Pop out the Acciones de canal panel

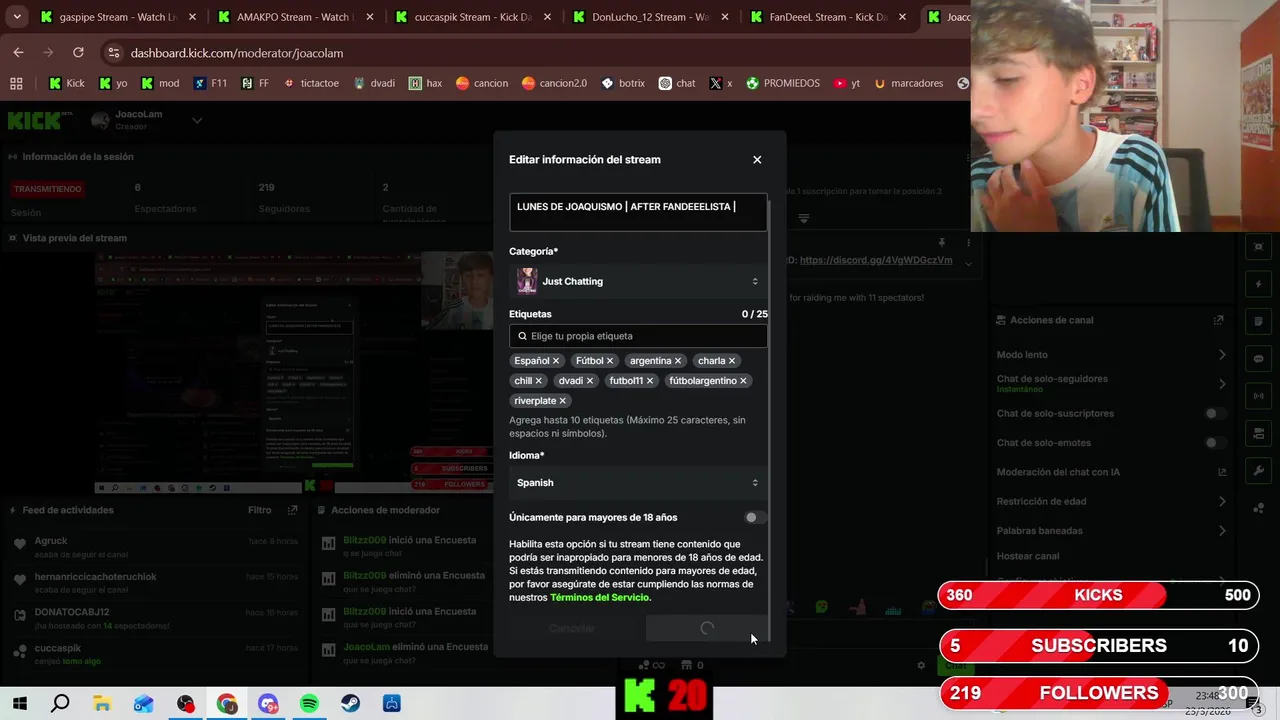click(1218, 320)
